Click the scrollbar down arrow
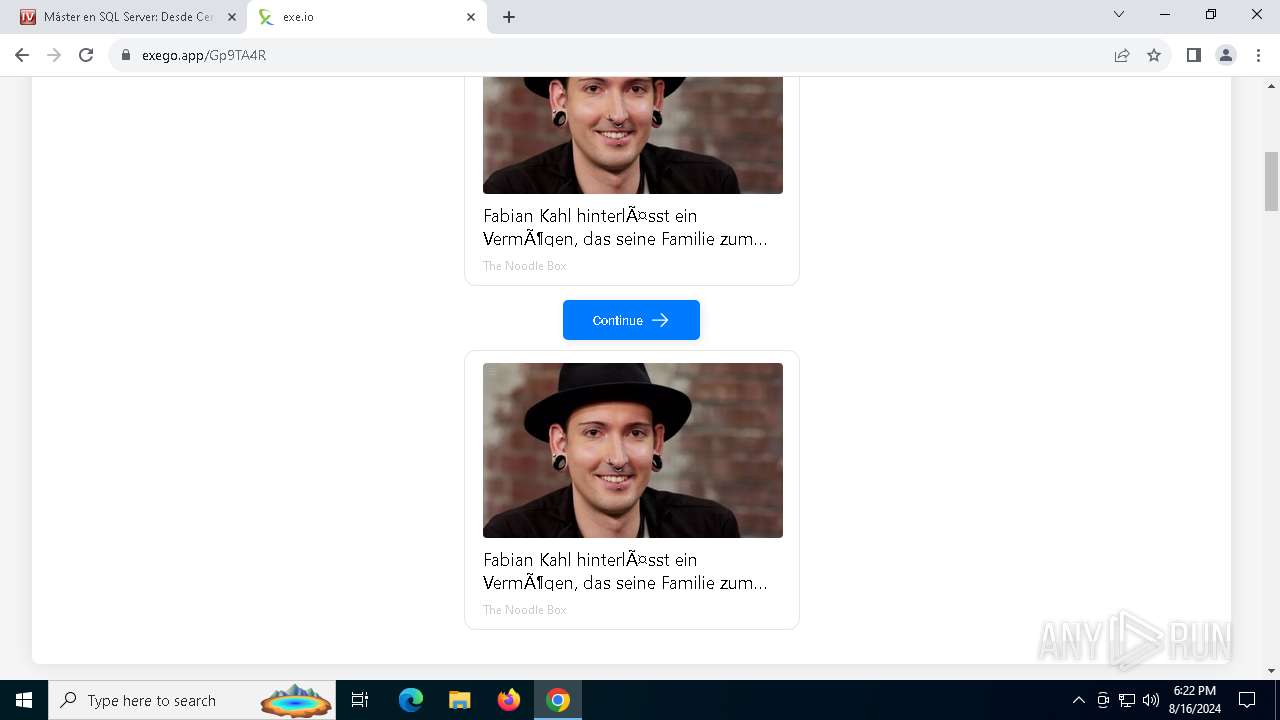The width and height of the screenshot is (1280, 720). click(1271, 671)
